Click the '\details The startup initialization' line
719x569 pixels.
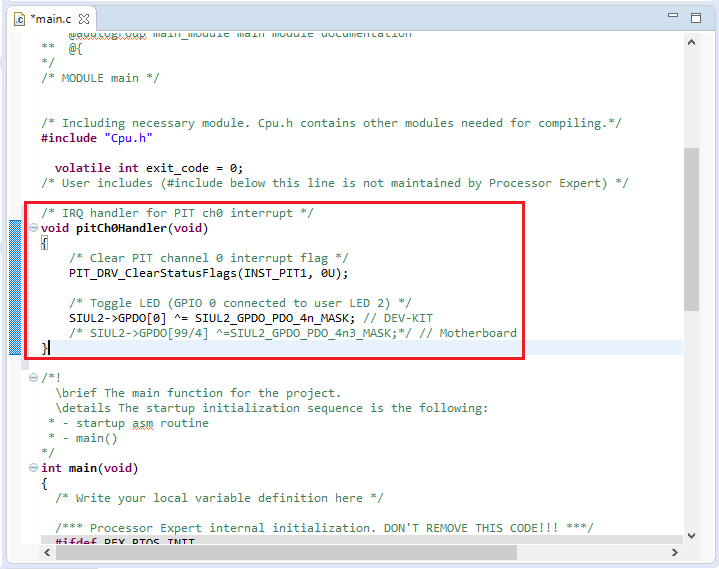pos(272,408)
